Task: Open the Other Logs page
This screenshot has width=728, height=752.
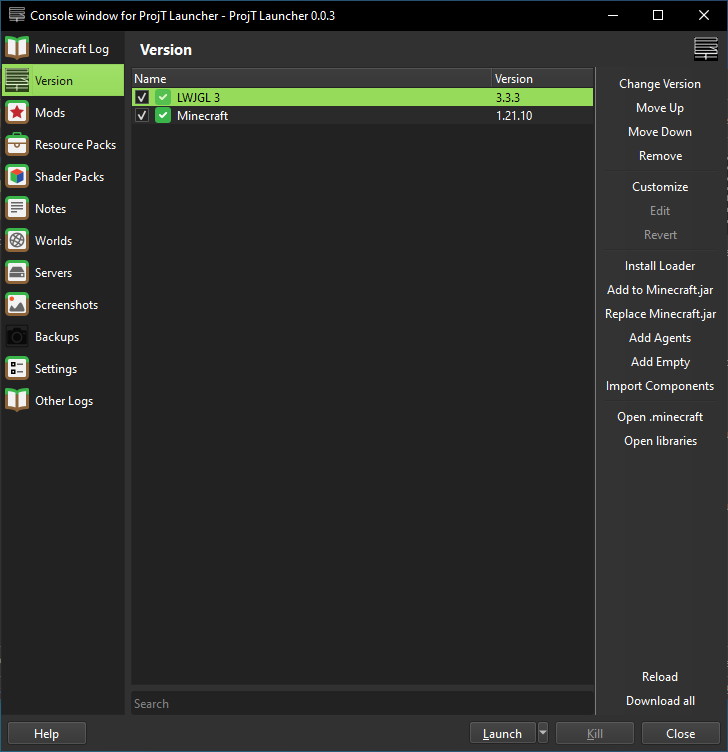Action: click(63, 400)
